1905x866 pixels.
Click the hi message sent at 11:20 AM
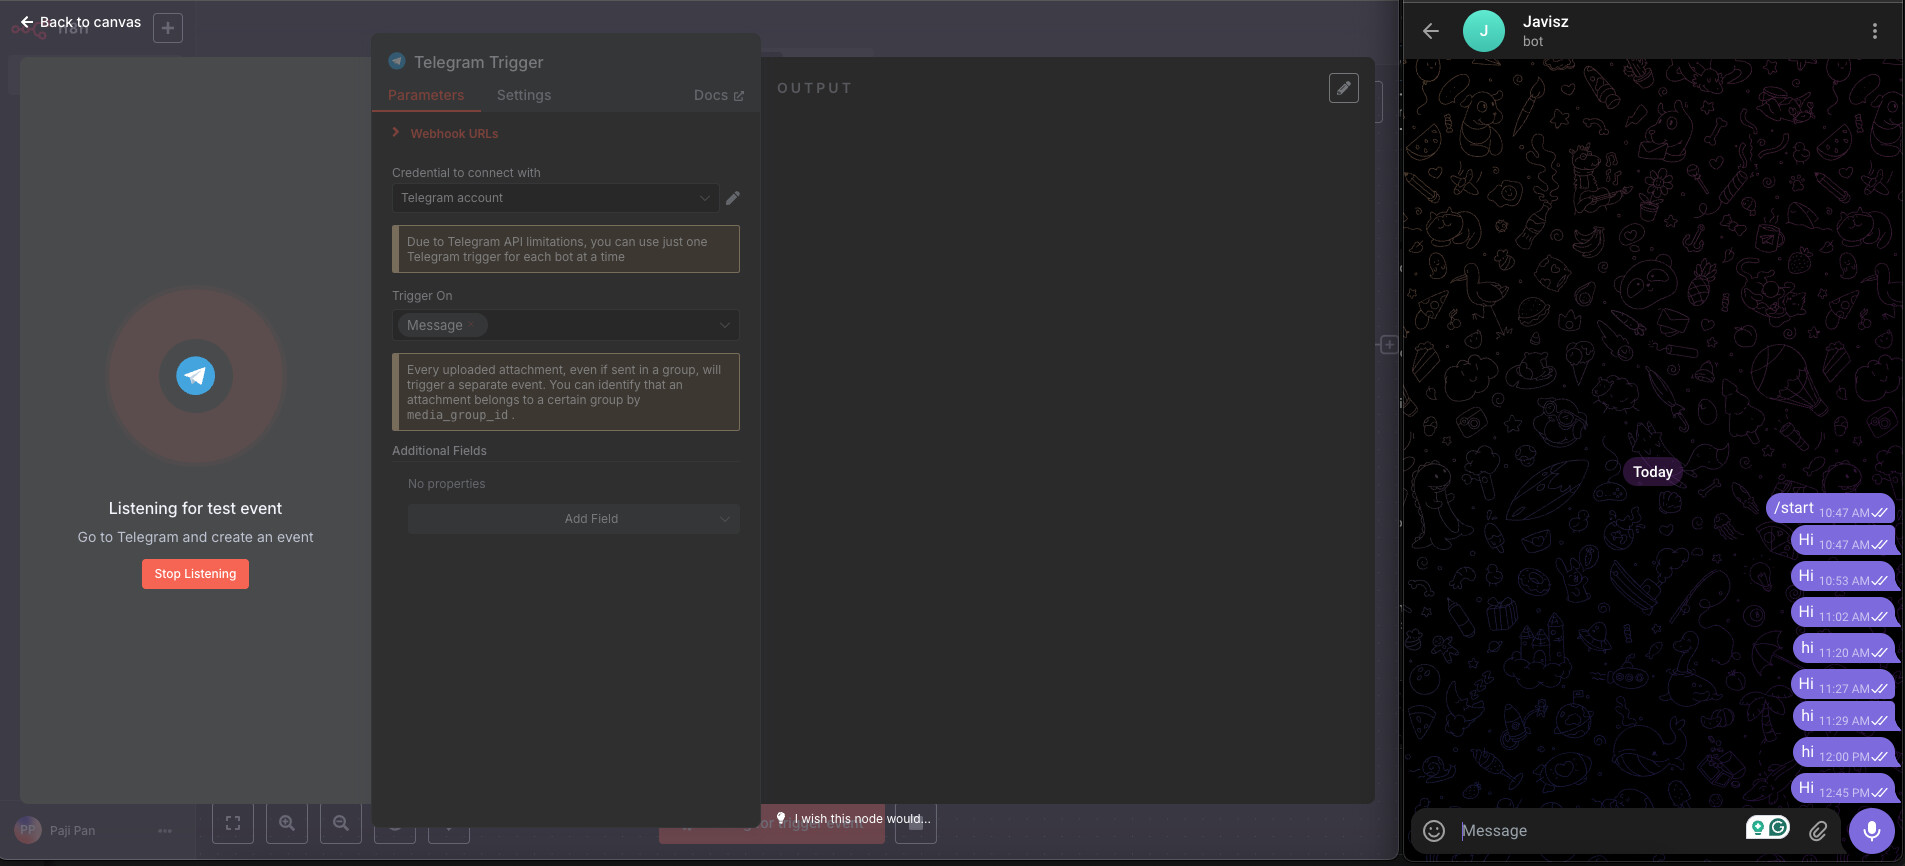(x=1843, y=648)
